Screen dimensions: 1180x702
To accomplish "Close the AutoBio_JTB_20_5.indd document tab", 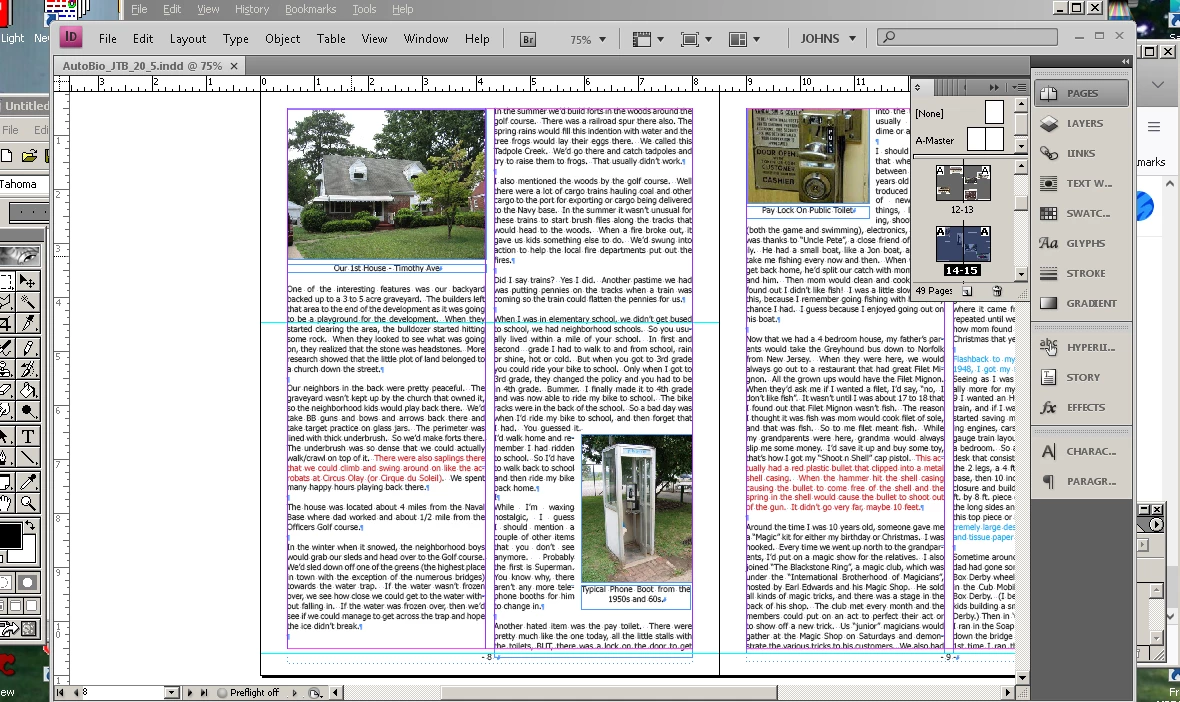I will tap(234, 66).
